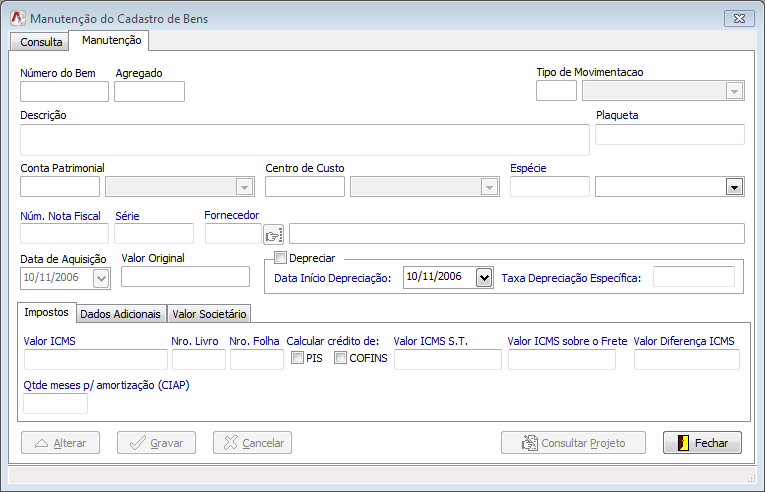This screenshot has height=492, width=765.
Task: Open the Dados Adicionais tab
Action: click(x=121, y=314)
